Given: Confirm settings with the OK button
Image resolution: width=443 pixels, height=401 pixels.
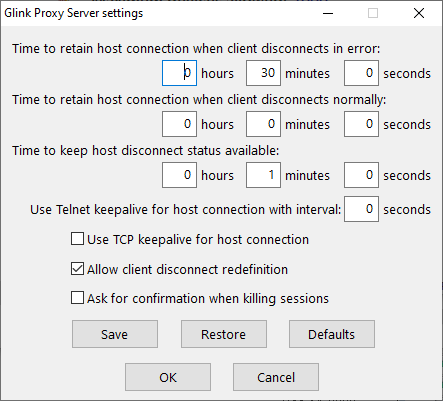Looking at the screenshot, I should [x=168, y=377].
